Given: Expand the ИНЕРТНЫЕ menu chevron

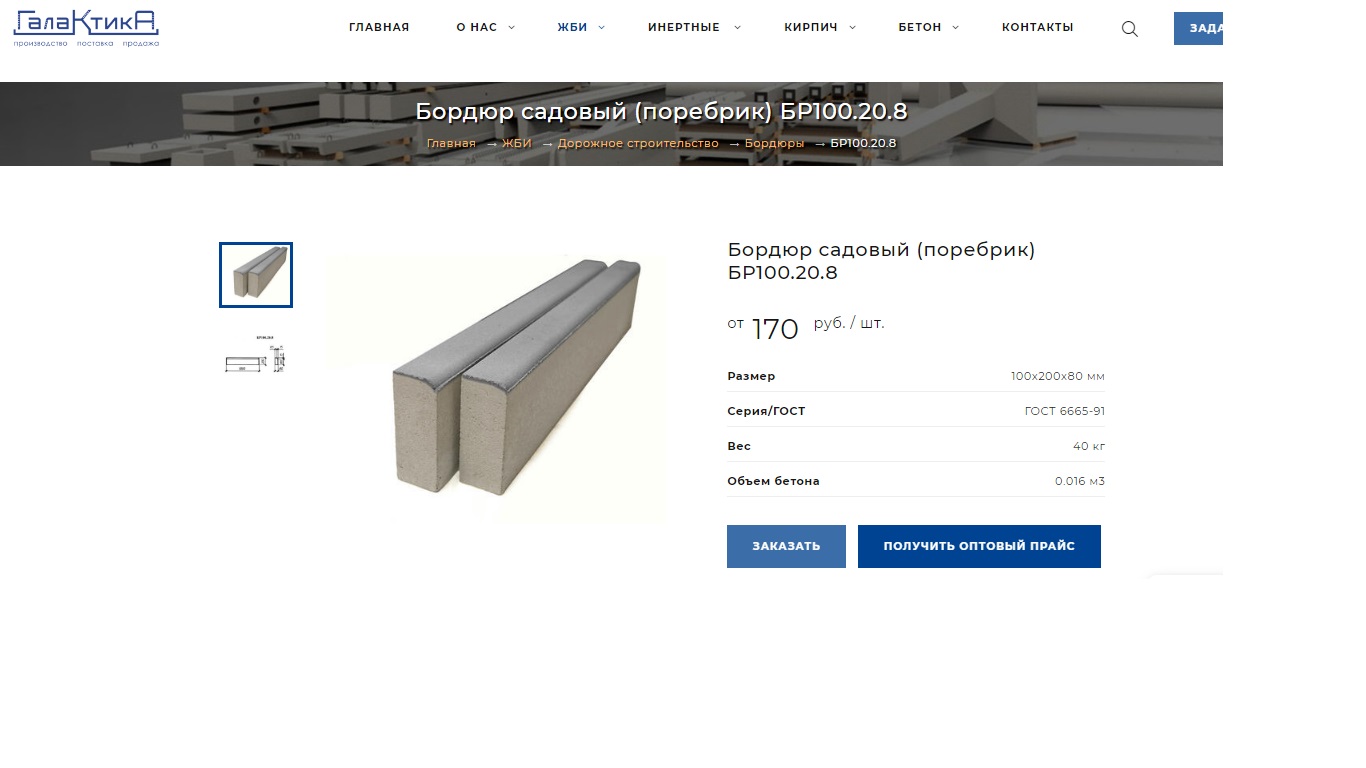Looking at the screenshot, I should 738,28.
